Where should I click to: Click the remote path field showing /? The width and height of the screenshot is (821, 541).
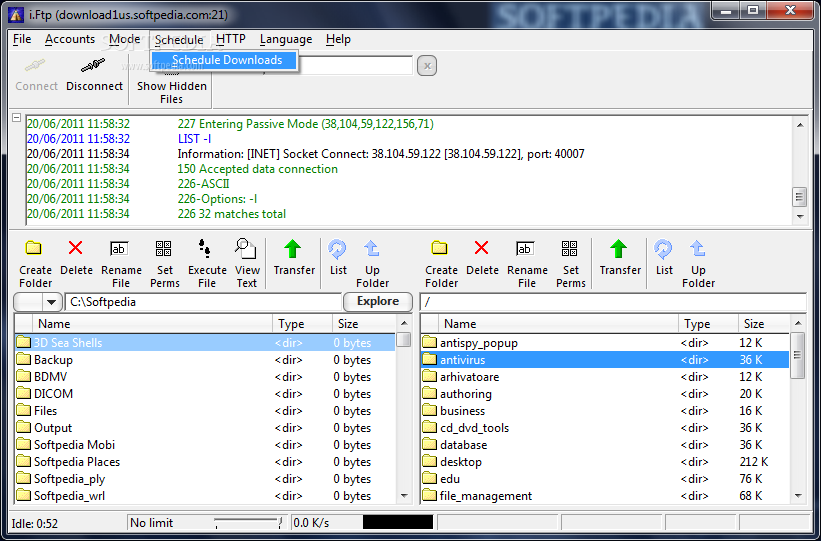[613, 302]
